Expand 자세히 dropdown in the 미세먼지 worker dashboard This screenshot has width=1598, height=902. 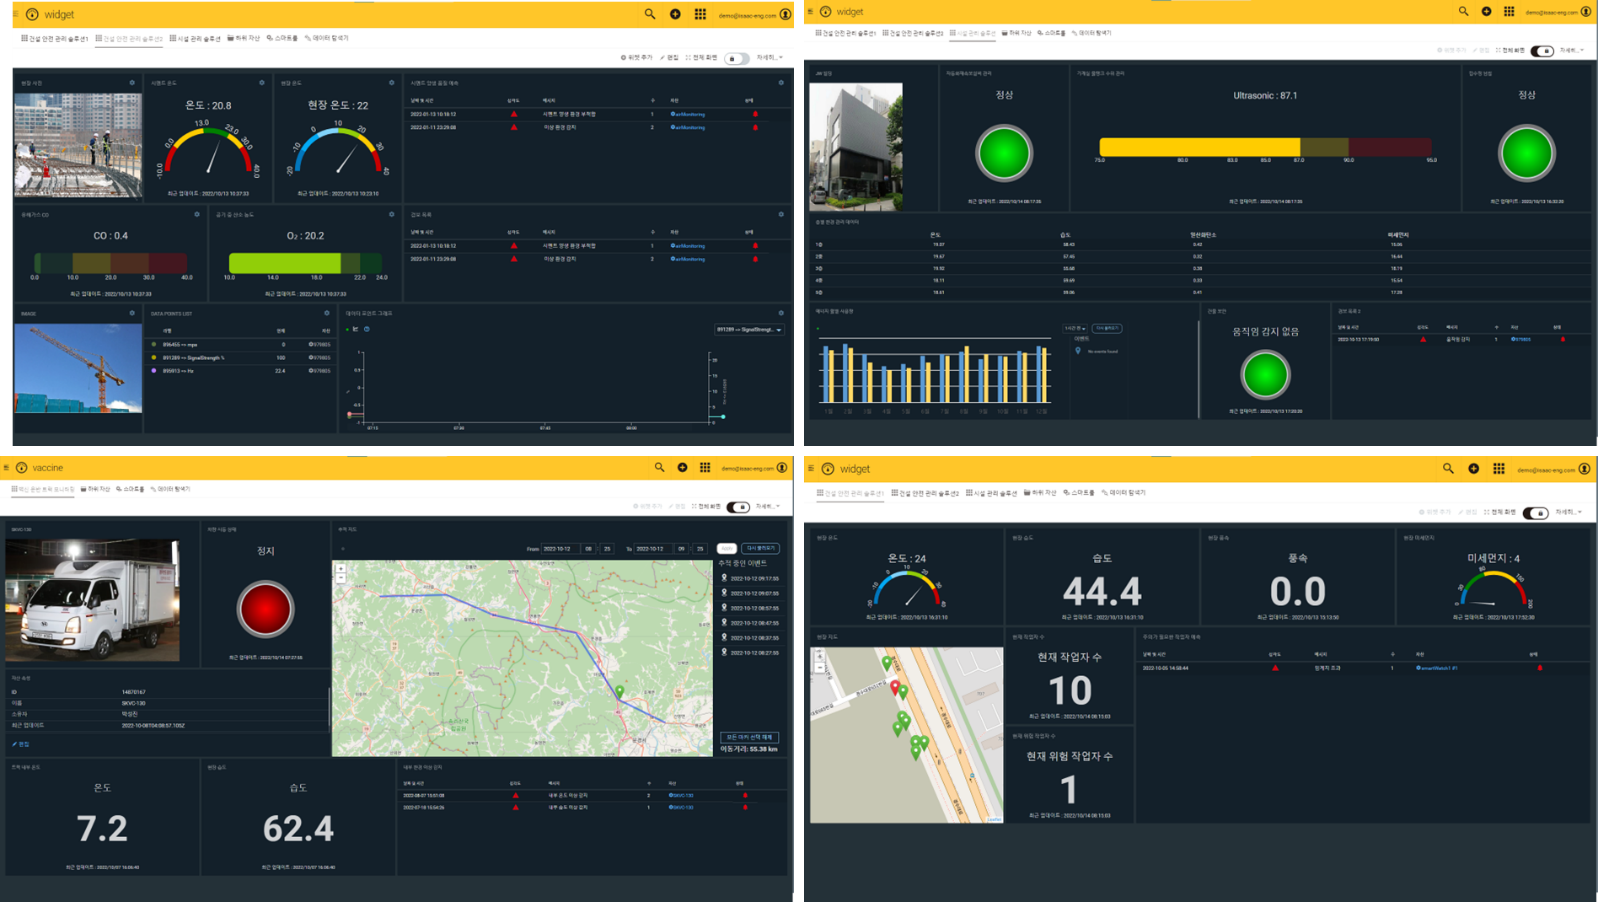[x=1567, y=512]
